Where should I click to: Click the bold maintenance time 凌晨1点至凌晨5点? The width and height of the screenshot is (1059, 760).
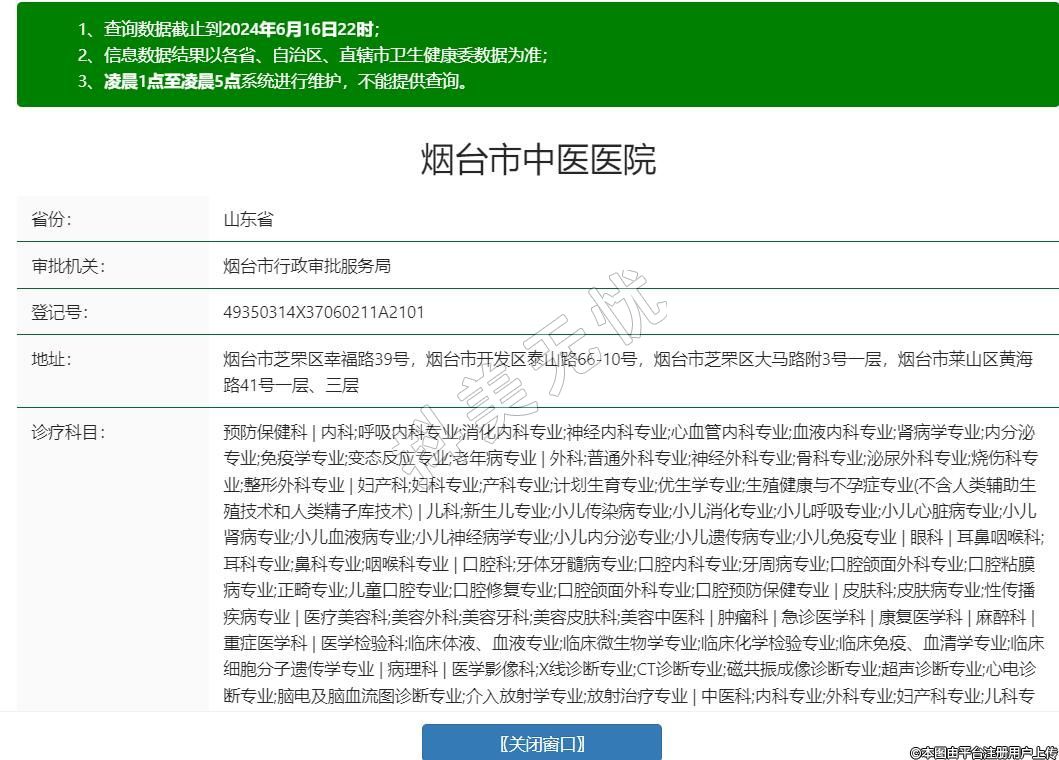pos(172,81)
